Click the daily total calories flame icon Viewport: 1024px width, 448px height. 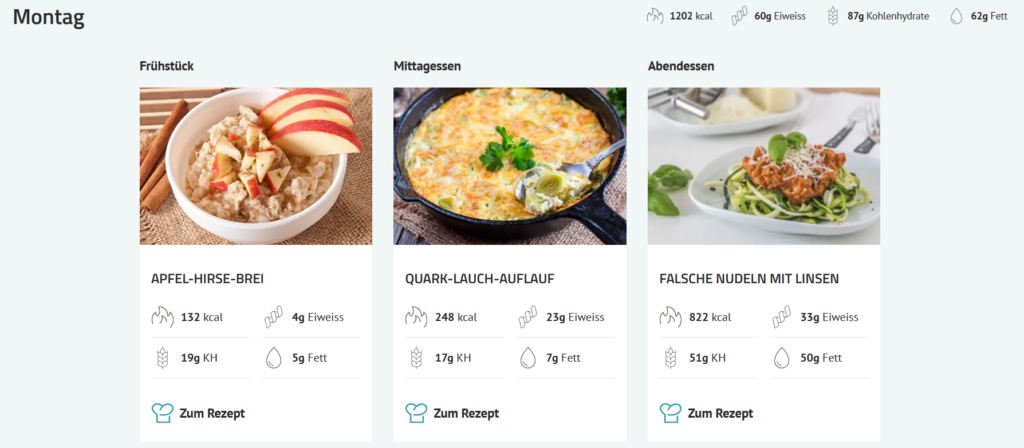point(655,16)
